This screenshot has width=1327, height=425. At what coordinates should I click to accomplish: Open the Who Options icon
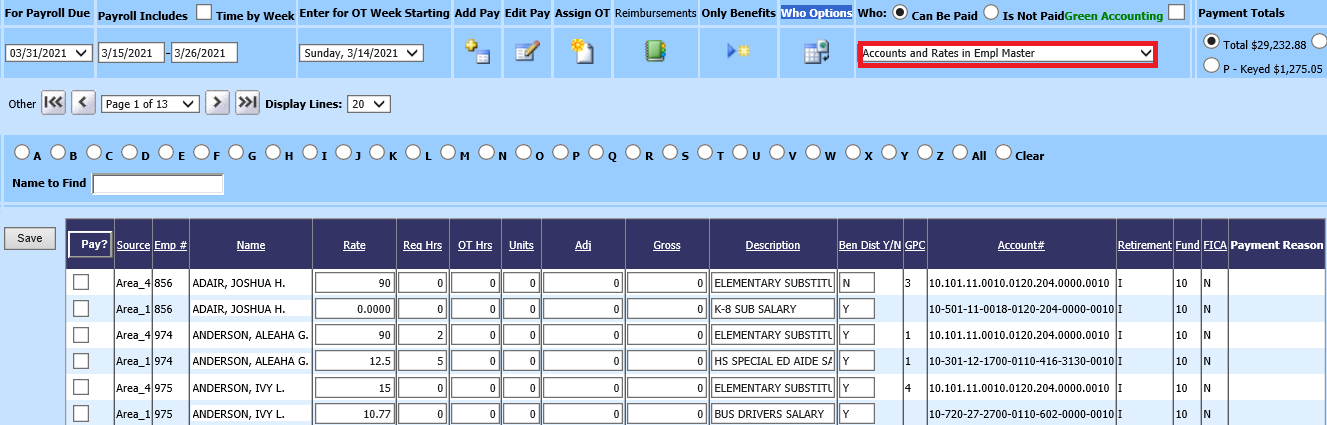[x=817, y=53]
